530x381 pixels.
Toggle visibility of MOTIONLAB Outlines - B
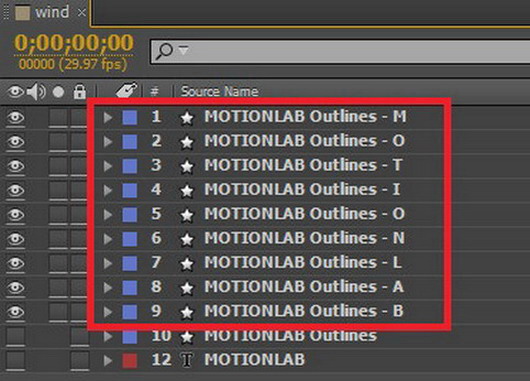coord(16,312)
